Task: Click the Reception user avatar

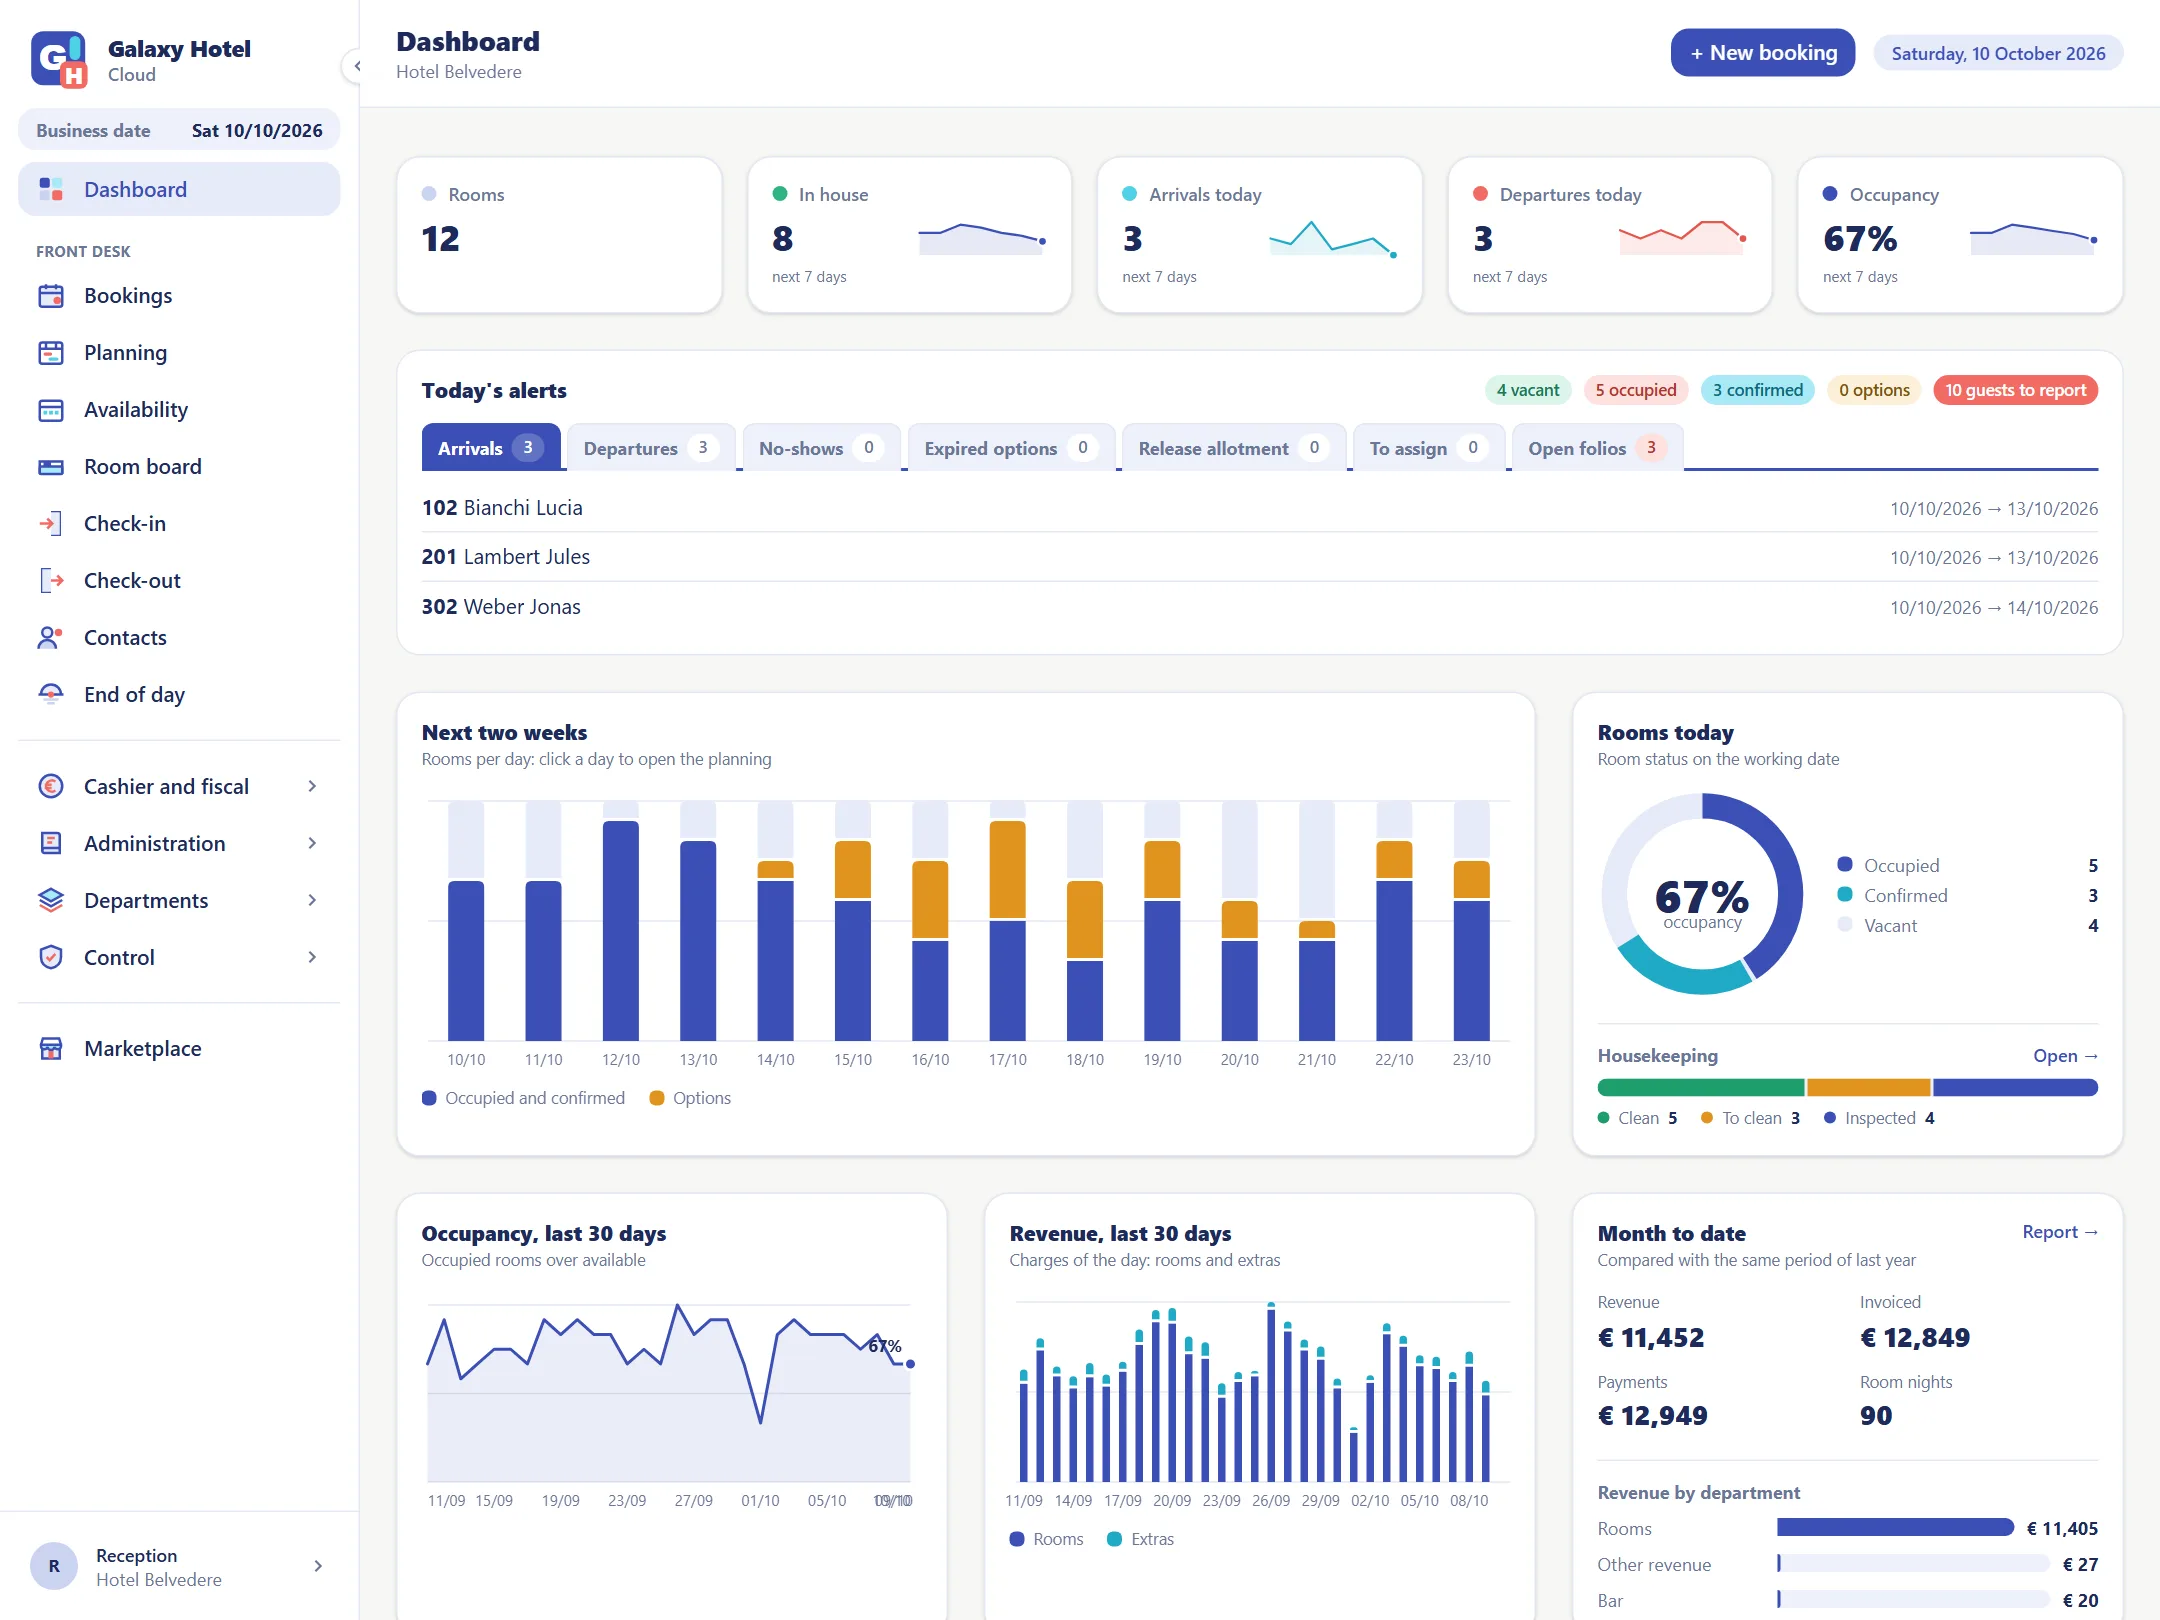Action: tap(54, 1566)
